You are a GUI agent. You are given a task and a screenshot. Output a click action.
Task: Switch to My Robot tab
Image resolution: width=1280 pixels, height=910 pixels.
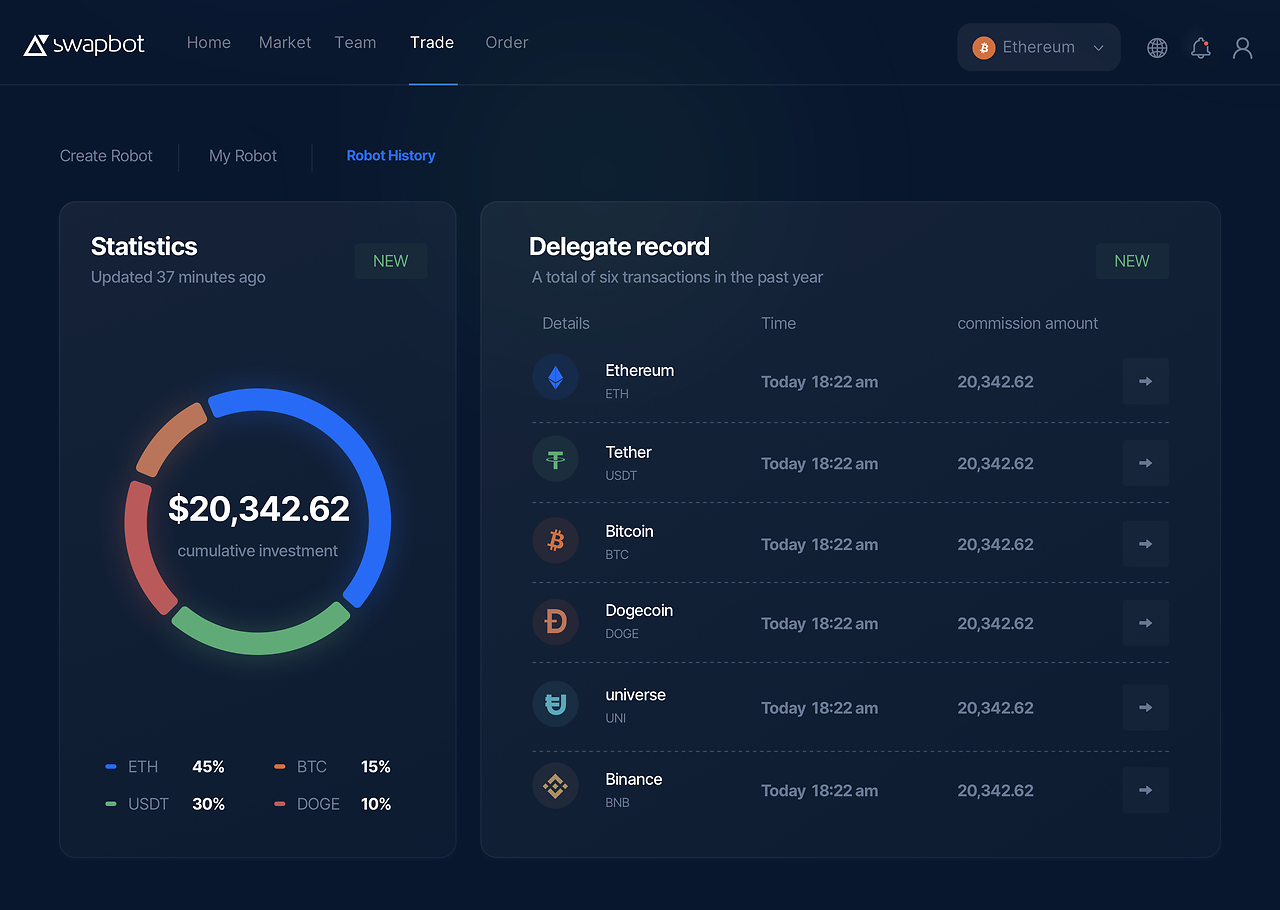coord(243,156)
